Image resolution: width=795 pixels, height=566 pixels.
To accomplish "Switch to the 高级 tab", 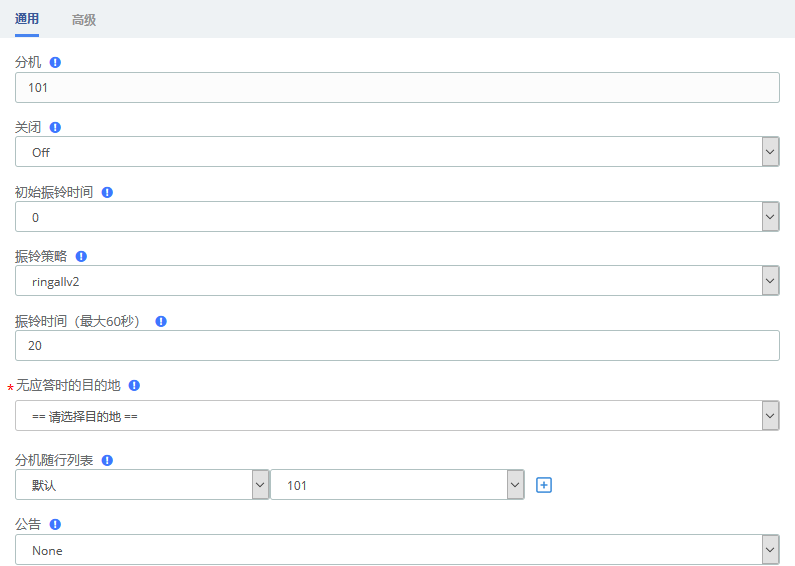I will tap(84, 20).
